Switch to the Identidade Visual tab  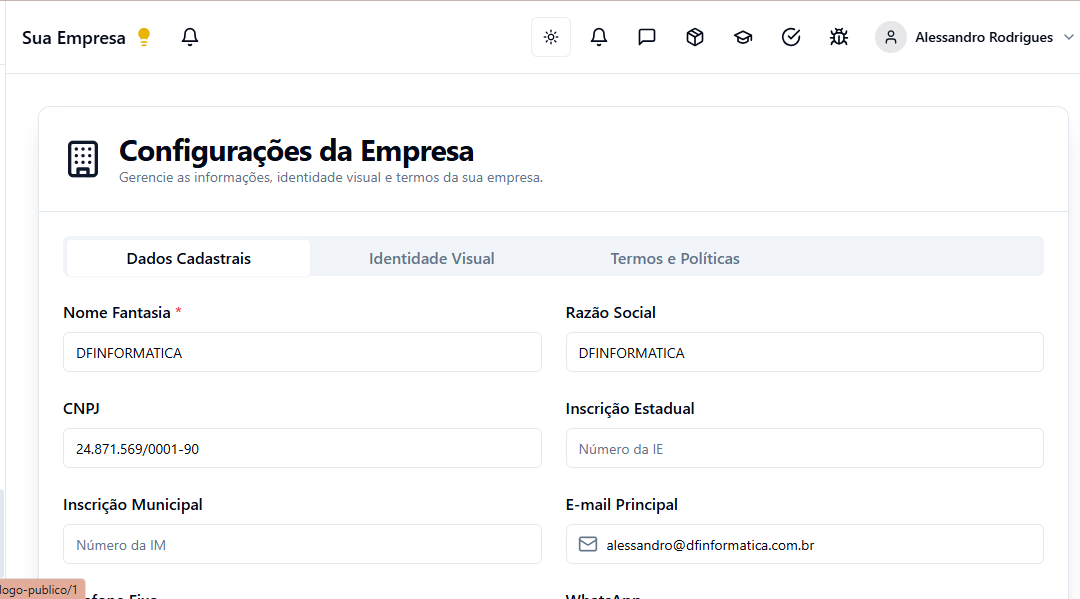tap(431, 258)
